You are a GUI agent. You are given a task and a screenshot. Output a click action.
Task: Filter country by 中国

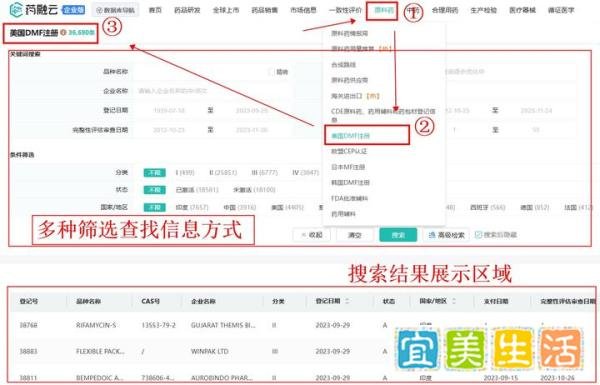[x=240, y=207]
